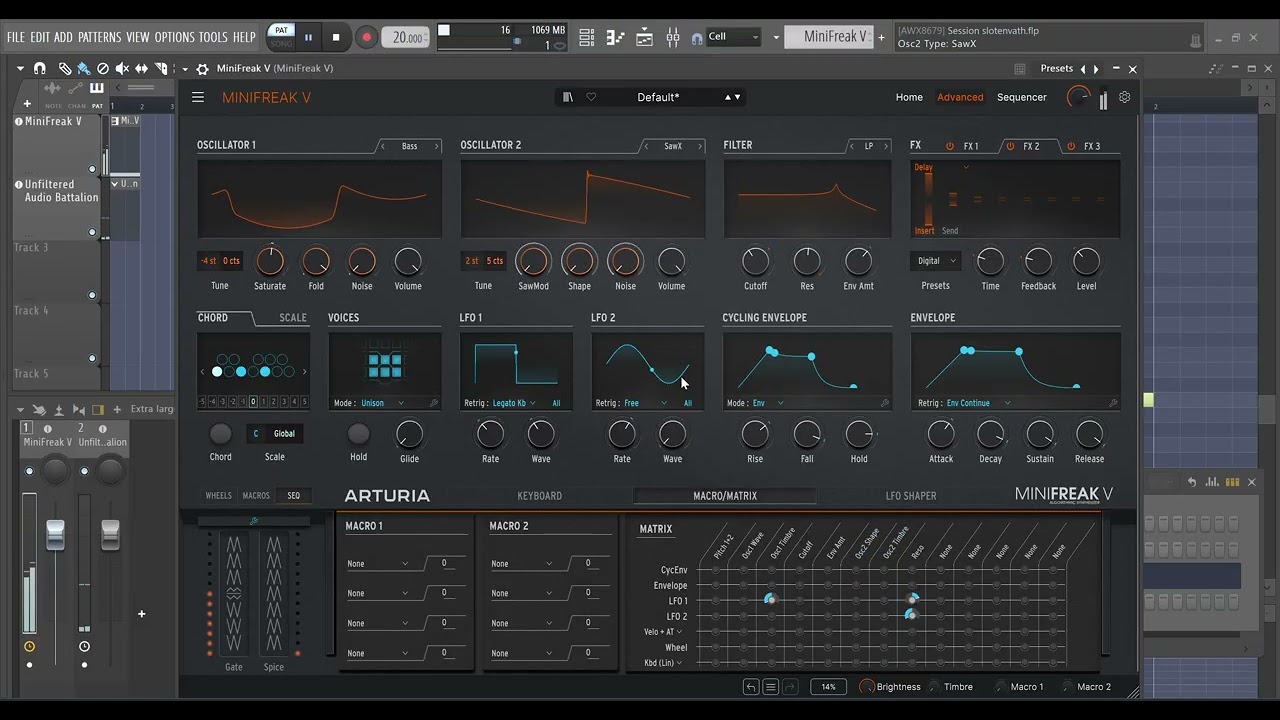1280x720 pixels.
Task: Switch to the Sequencer view
Action: pyautogui.click(x=1021, y=97)
